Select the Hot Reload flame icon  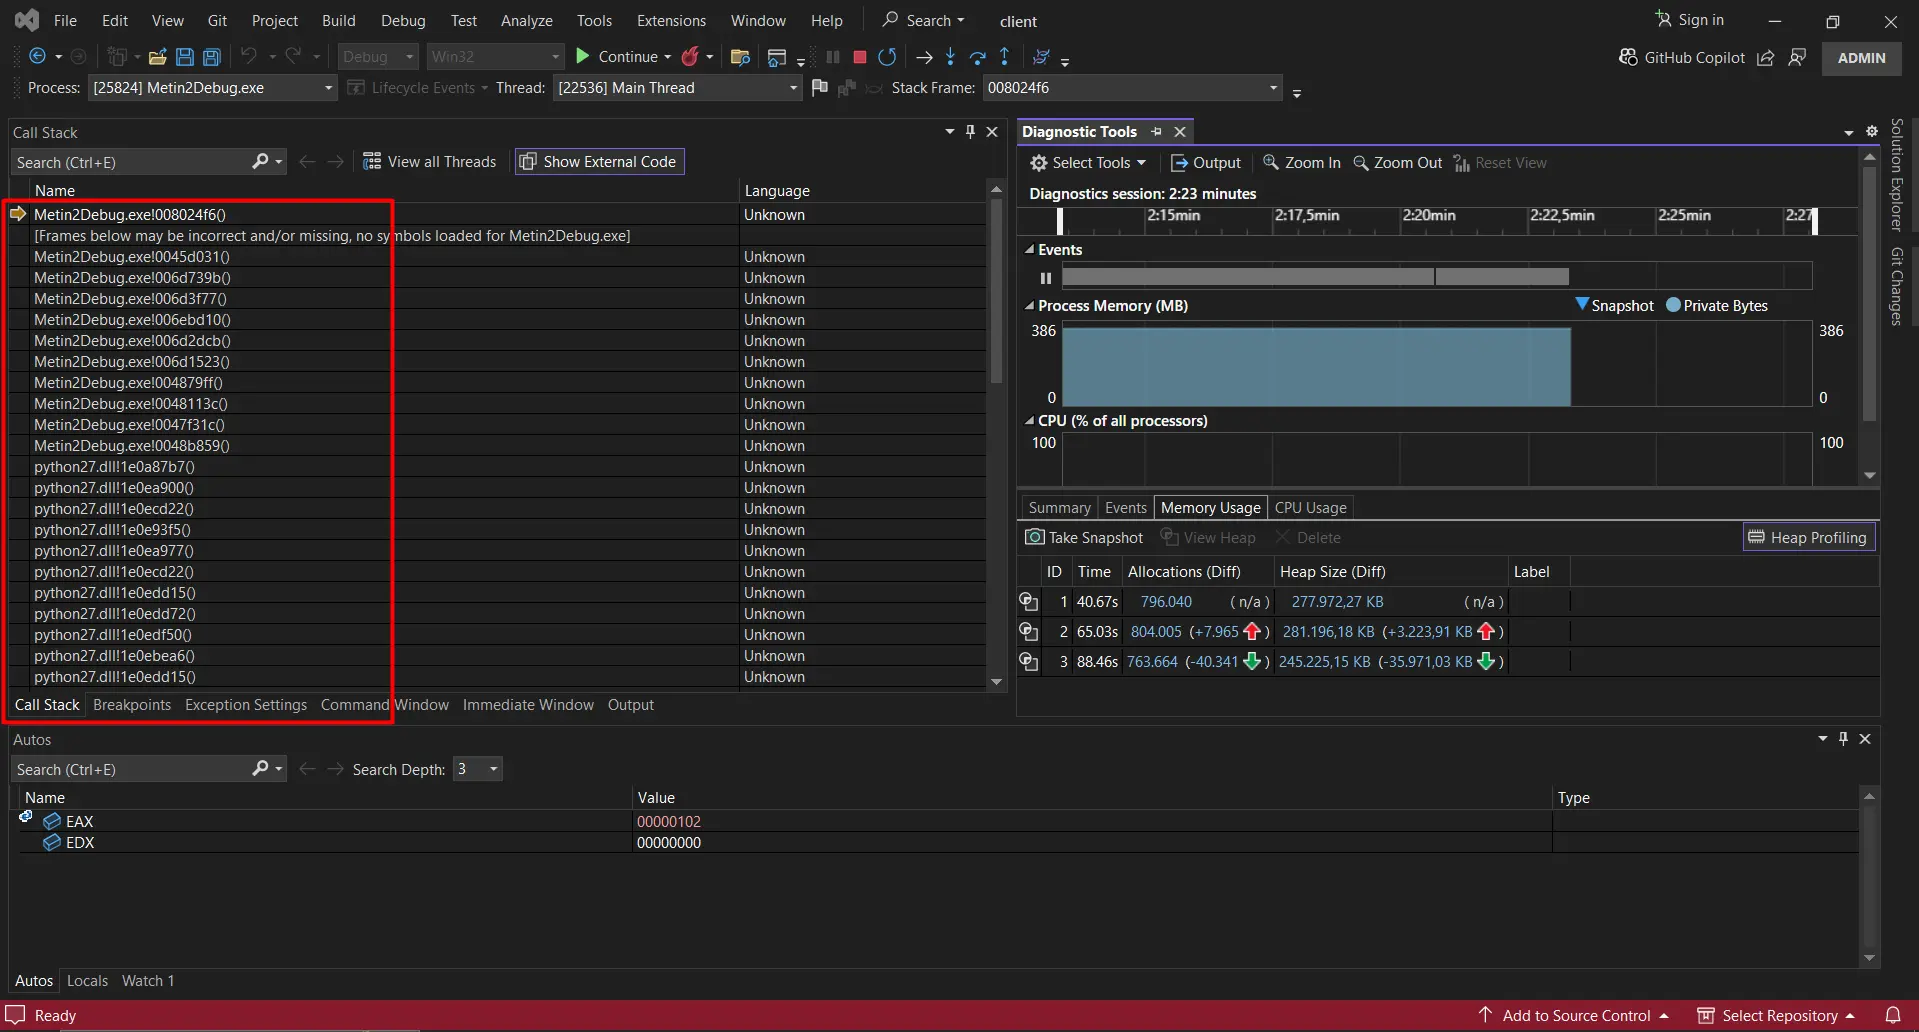pos(689,57)
